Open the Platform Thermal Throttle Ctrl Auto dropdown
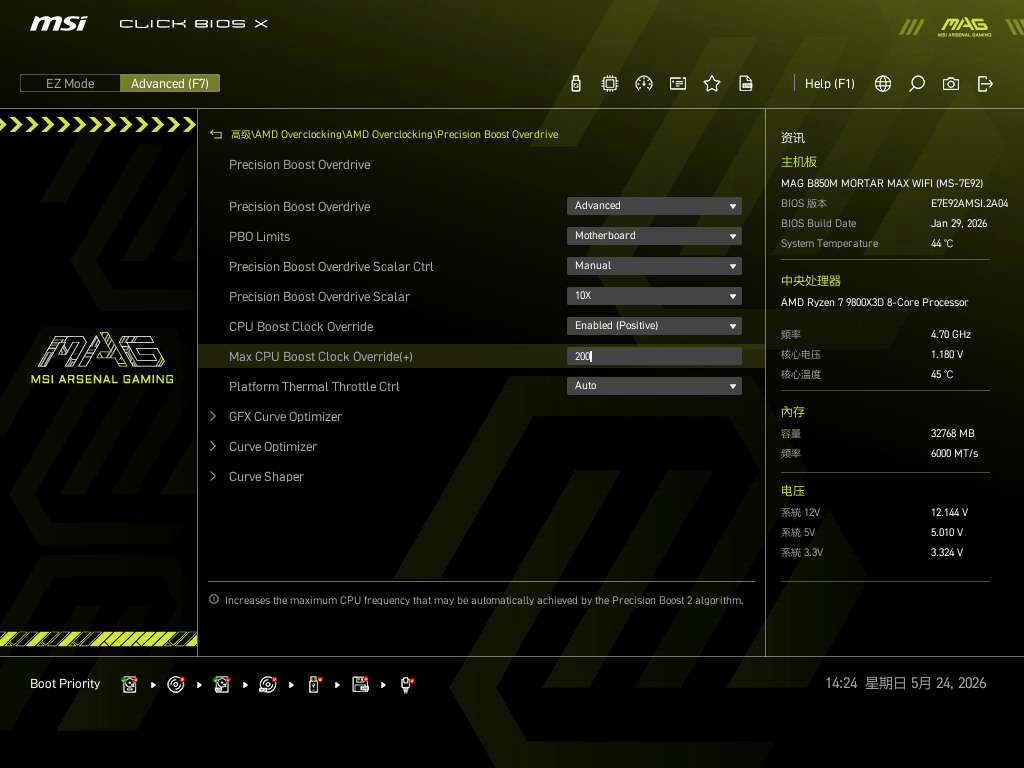Screen dimensions: 1024x768 (x=654, y=386)
